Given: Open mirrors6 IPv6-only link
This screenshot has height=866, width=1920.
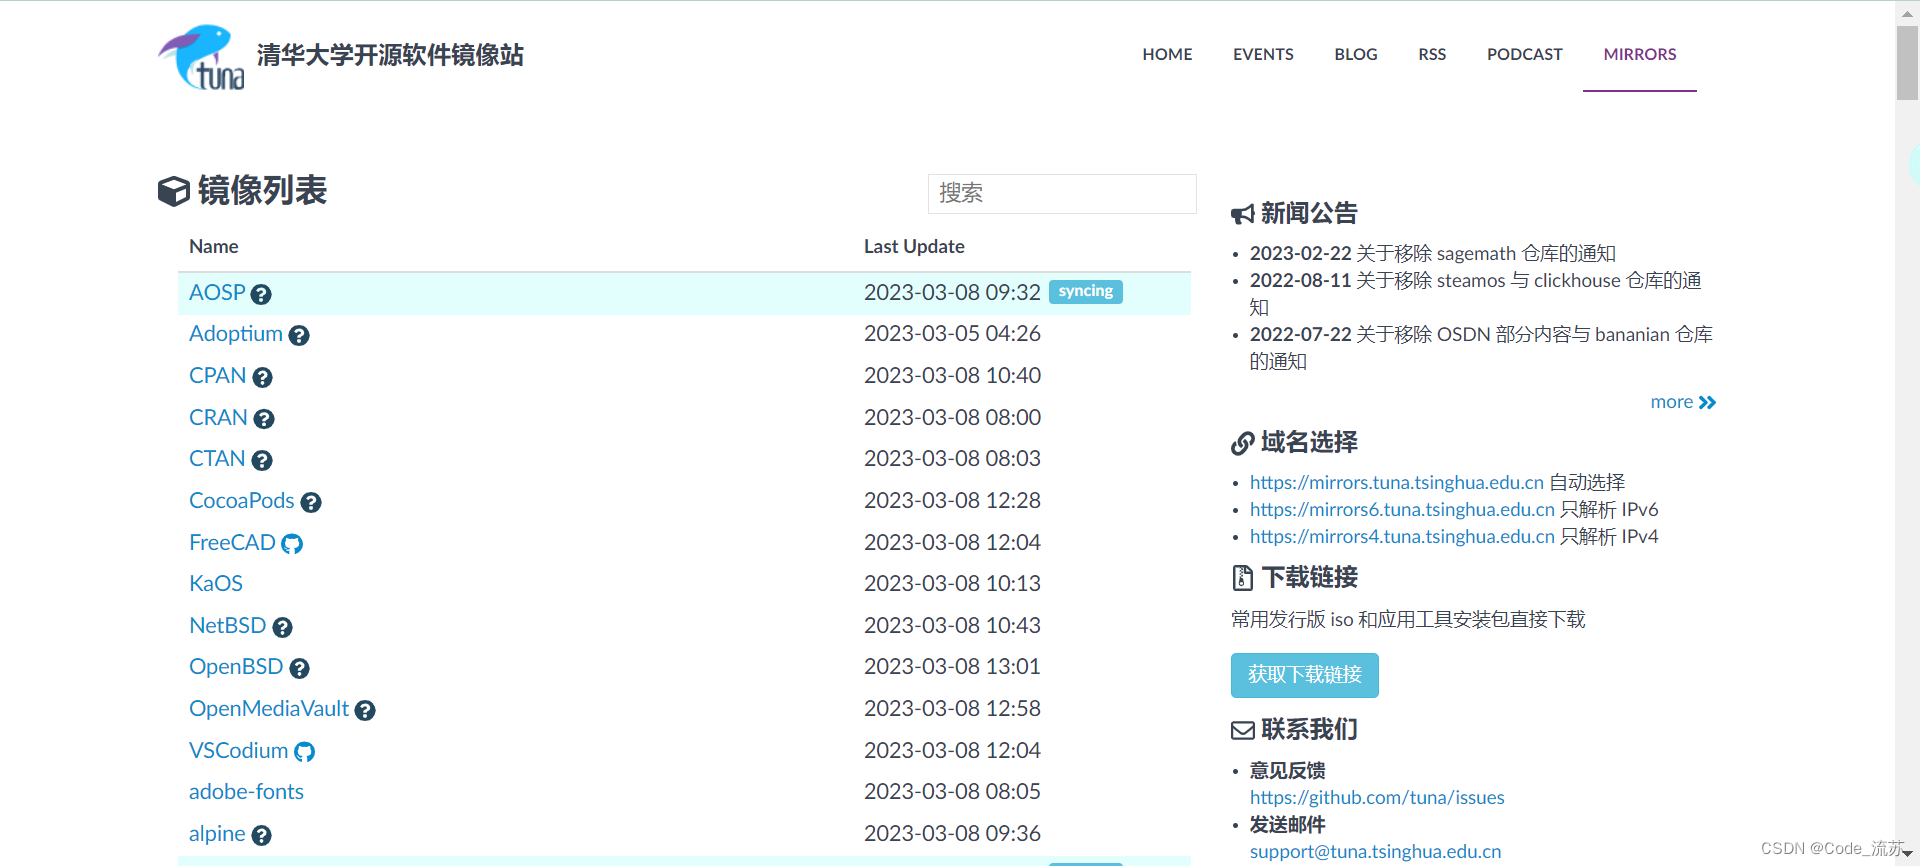Looking at the screenshot, I should (x=1402, y=509).
